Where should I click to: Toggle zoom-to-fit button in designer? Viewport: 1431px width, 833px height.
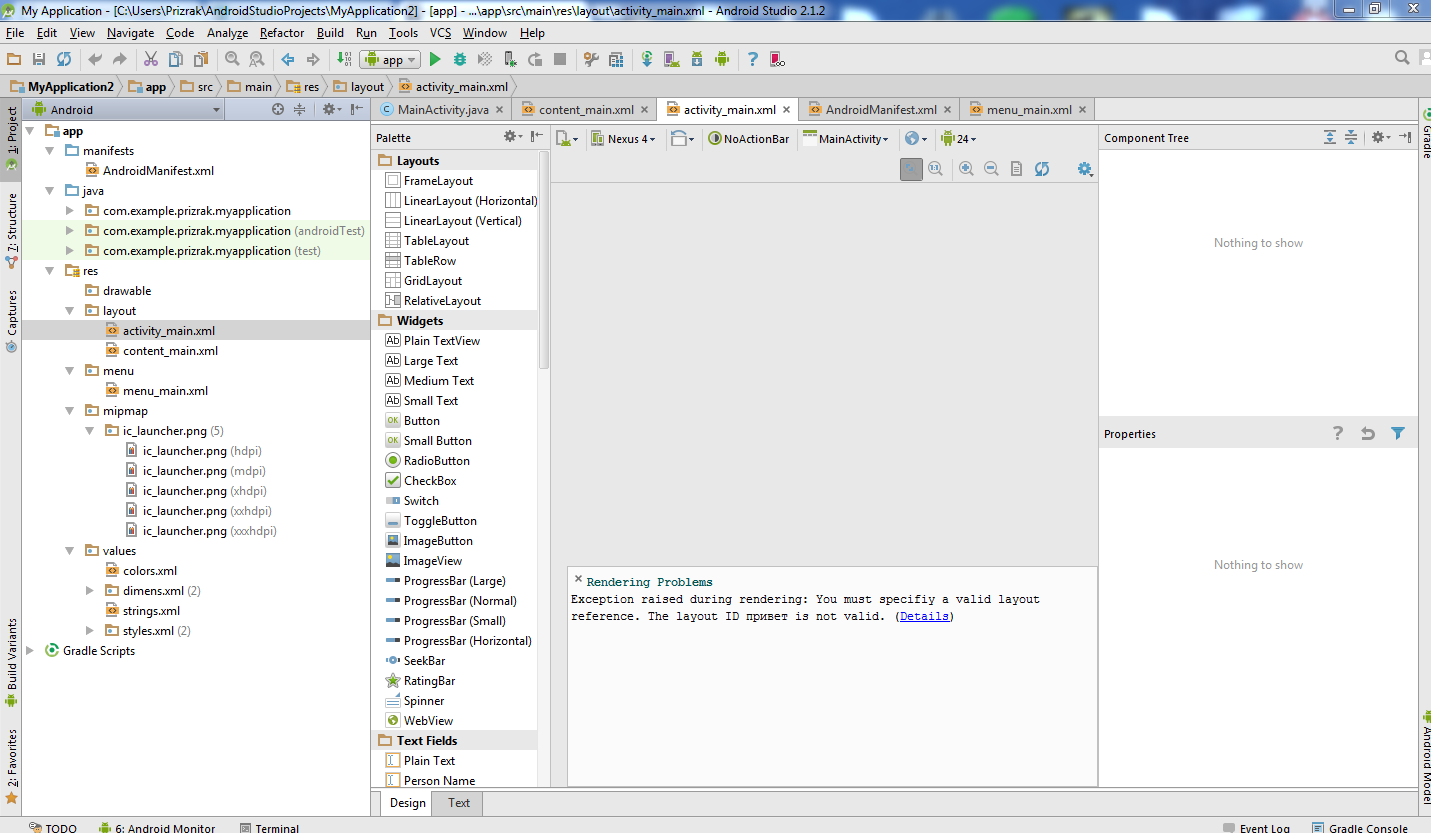pyautogui.click(x=911, y=169)
